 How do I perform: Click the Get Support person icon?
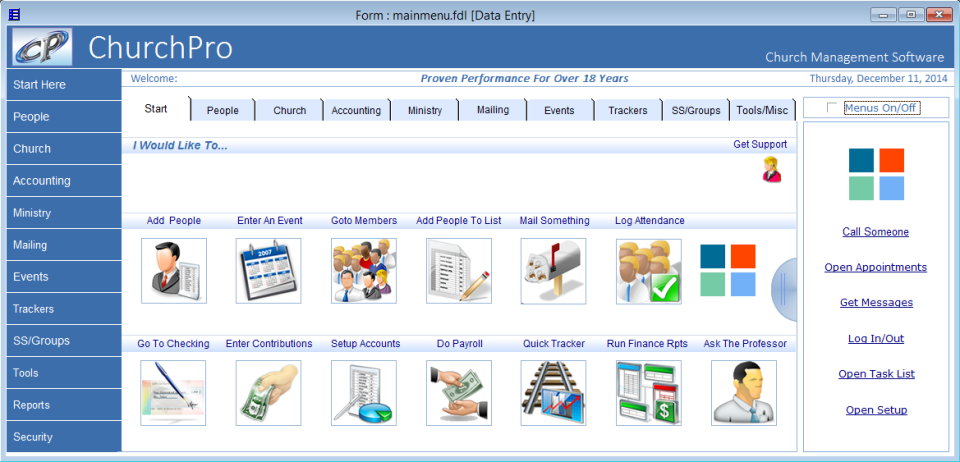coord(771,170)
